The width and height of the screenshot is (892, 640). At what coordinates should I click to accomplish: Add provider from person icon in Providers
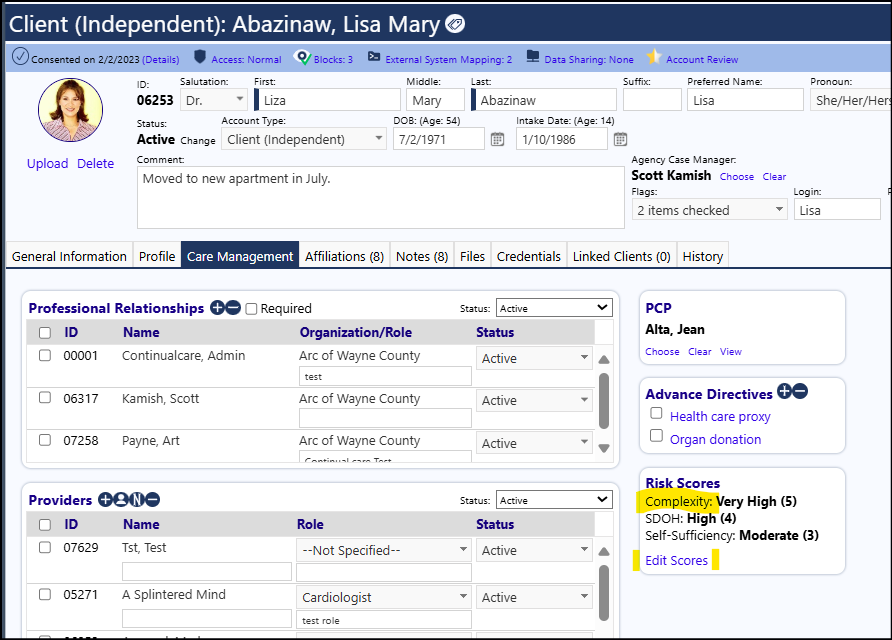point(121,499)
